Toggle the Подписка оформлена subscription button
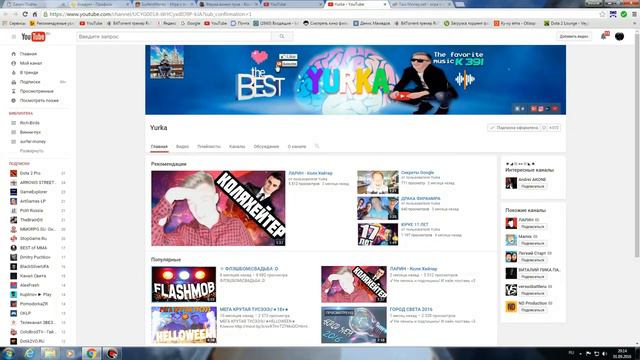640x360 pixels. pyautogui.click(x=514, y=128)
